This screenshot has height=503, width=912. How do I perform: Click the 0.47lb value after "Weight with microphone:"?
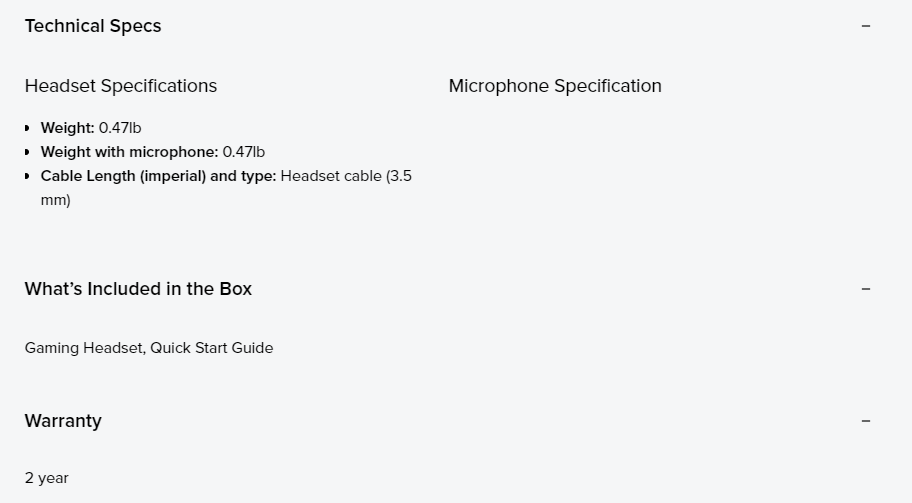point(244,152)
